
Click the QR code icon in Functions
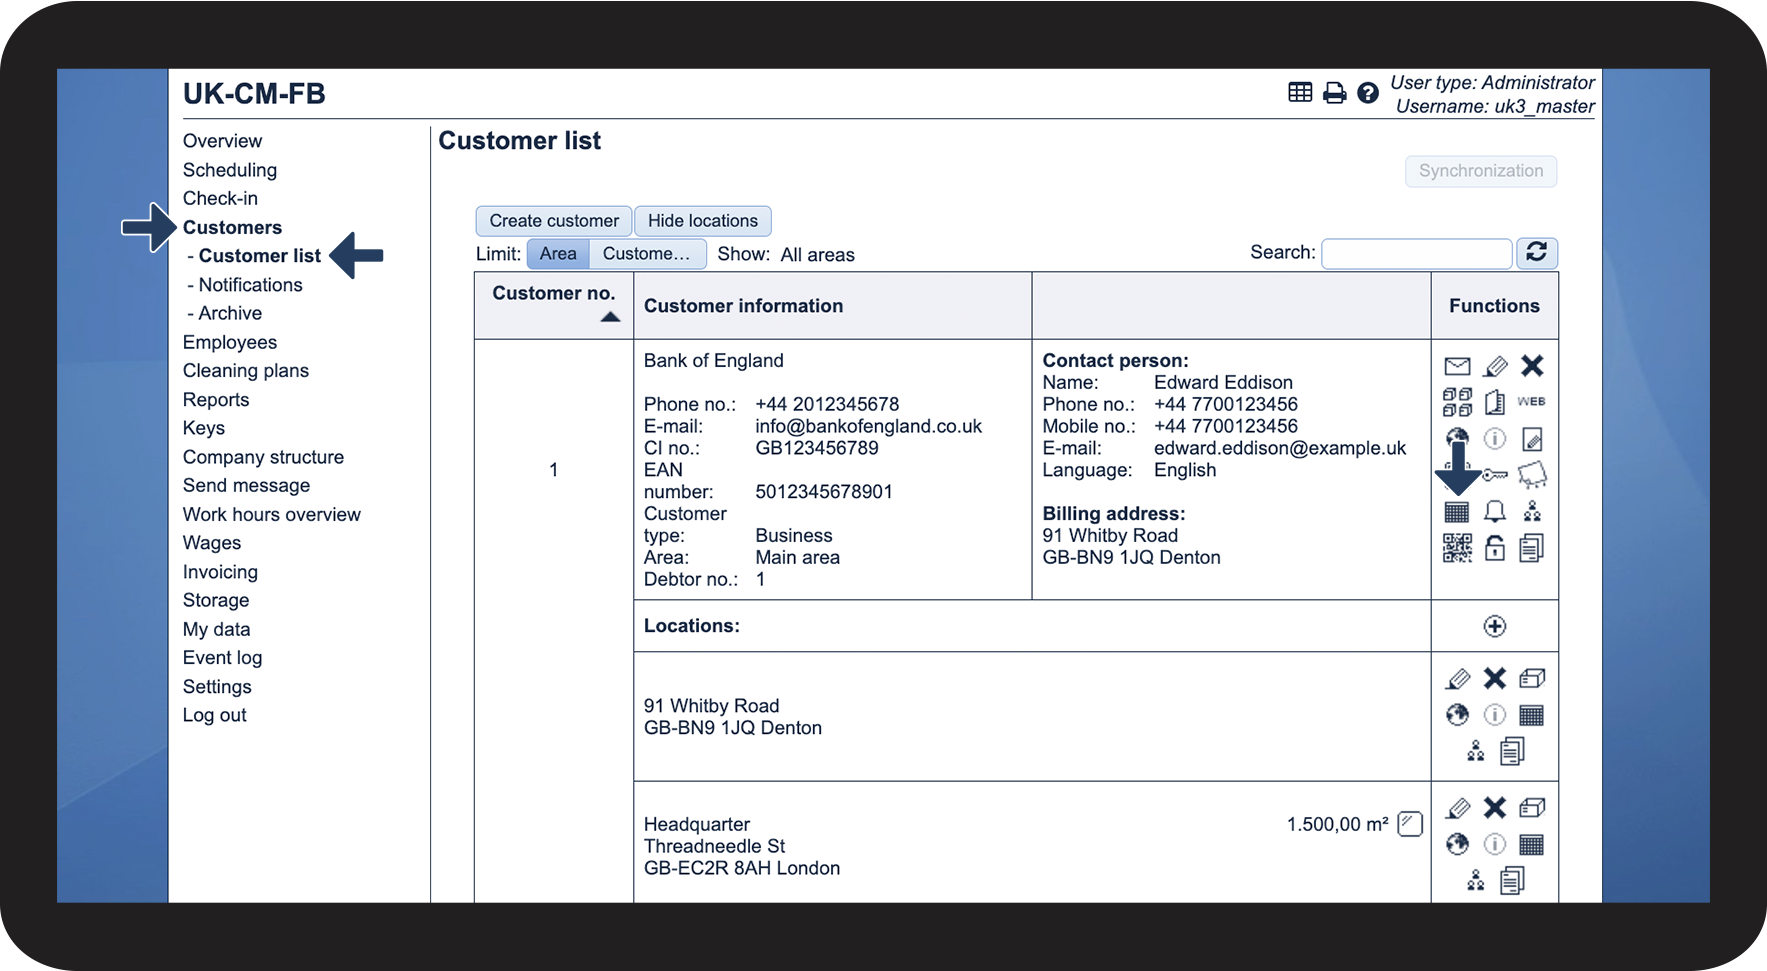tap(1457, 548)
